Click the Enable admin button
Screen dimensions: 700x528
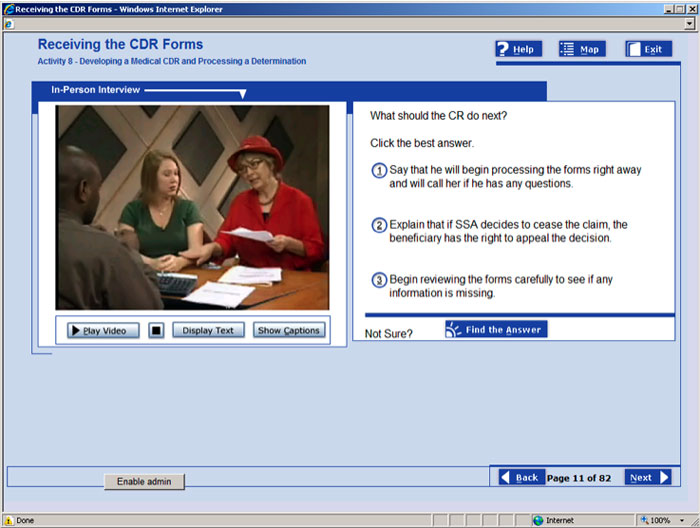coord(144,482)
